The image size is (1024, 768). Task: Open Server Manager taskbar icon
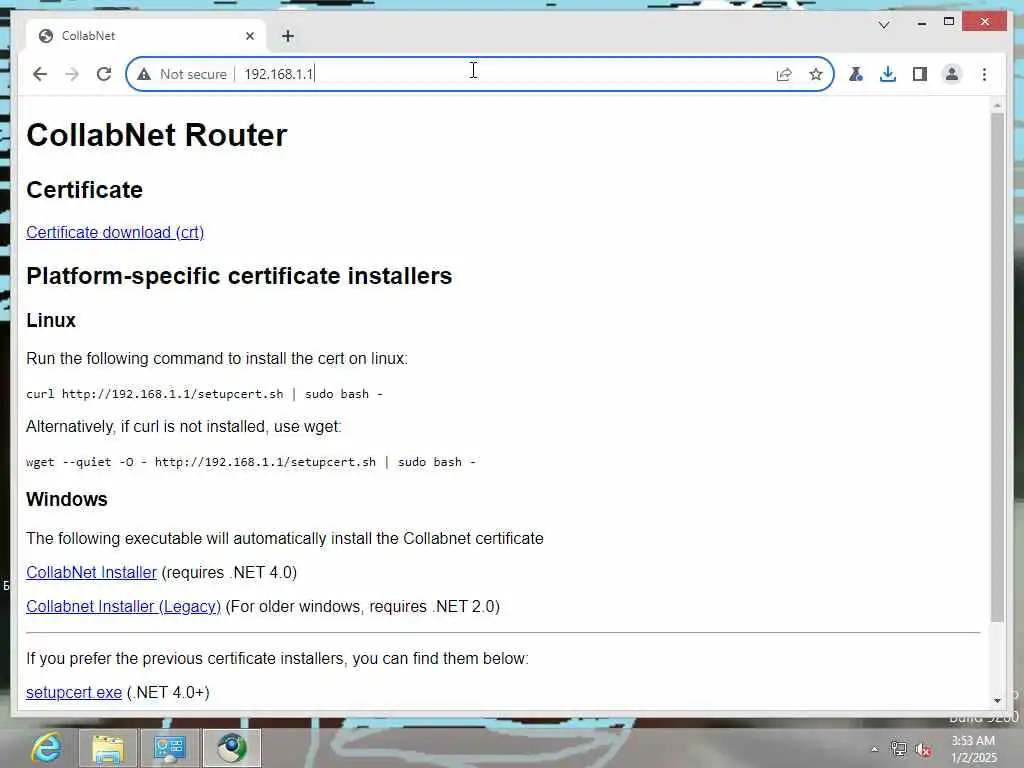tap(170, 748)
